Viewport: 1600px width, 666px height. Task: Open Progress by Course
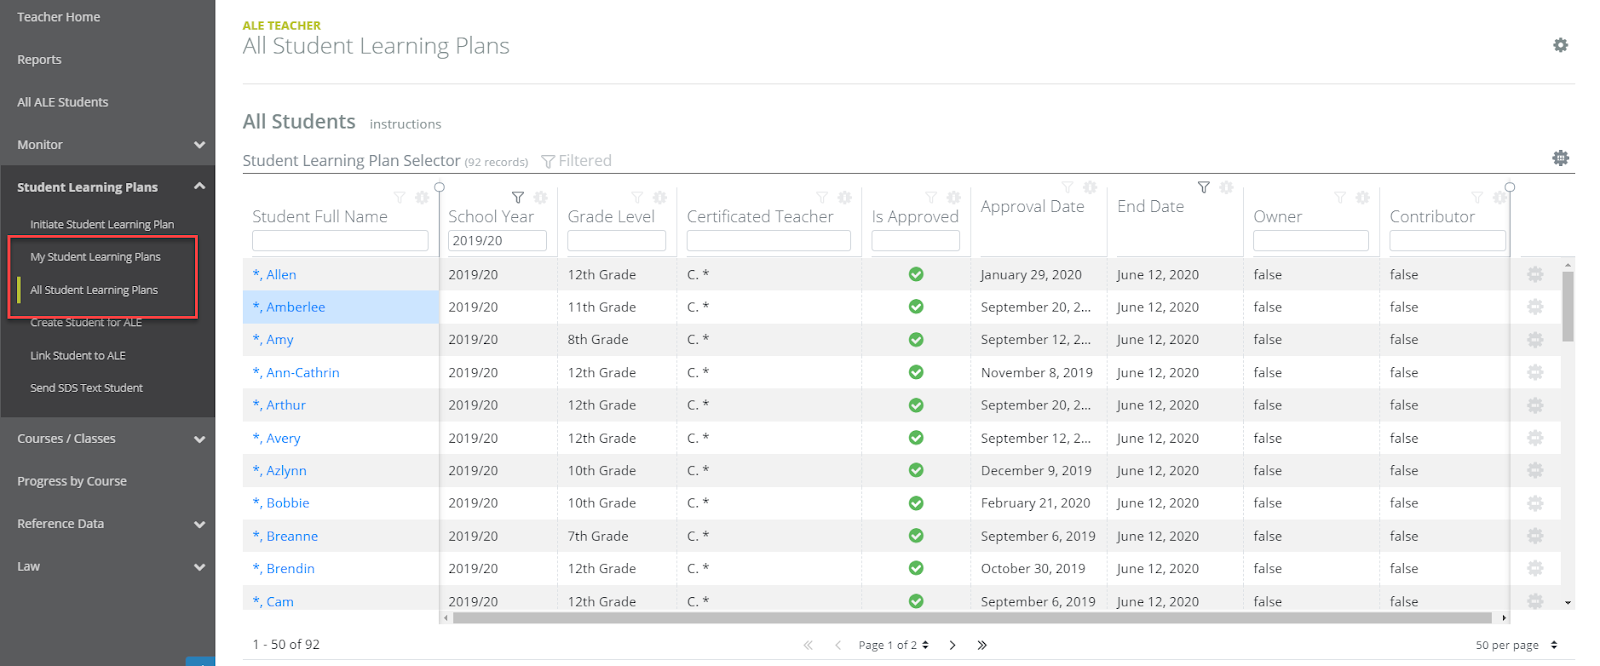72,481
